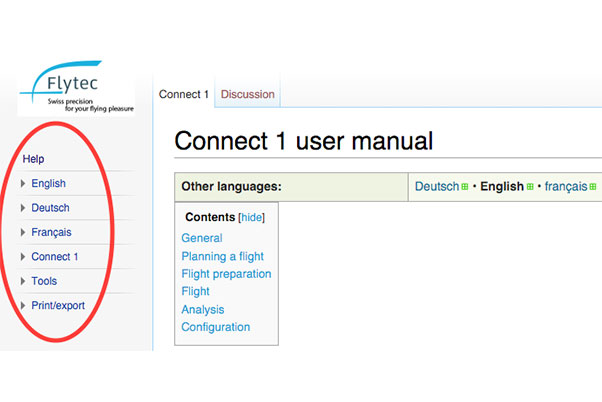Jump to Analysis section
Screen dimensions: 602x402
click(x=203, y=309)
